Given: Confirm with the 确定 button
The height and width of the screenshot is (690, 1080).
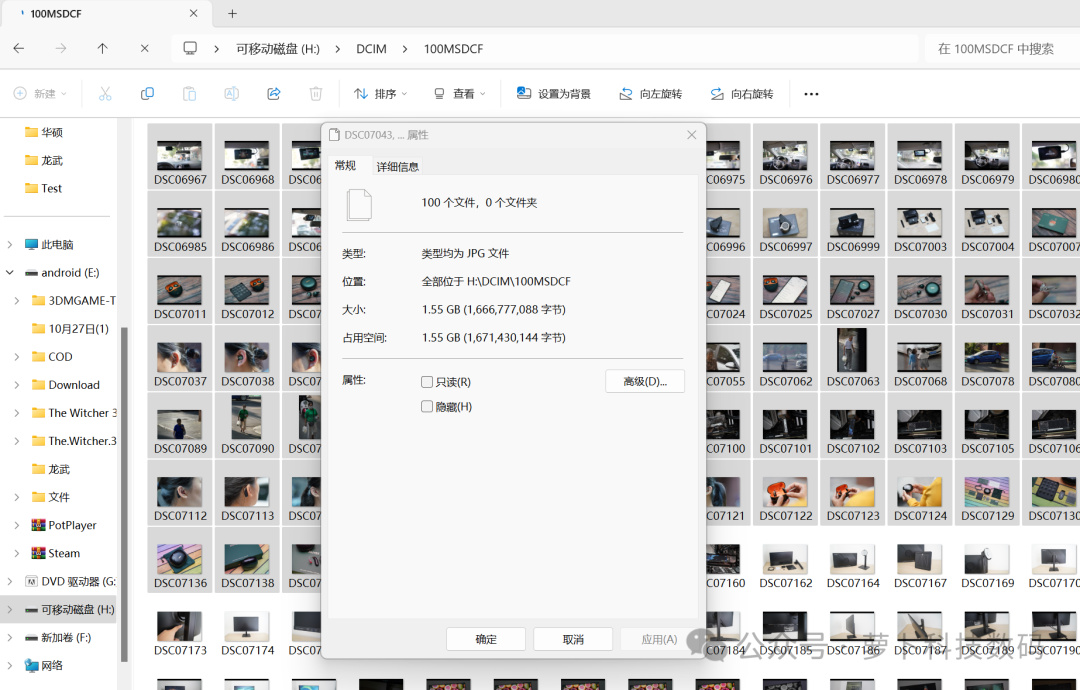Looking at the screenshot, I should point(486,639).
